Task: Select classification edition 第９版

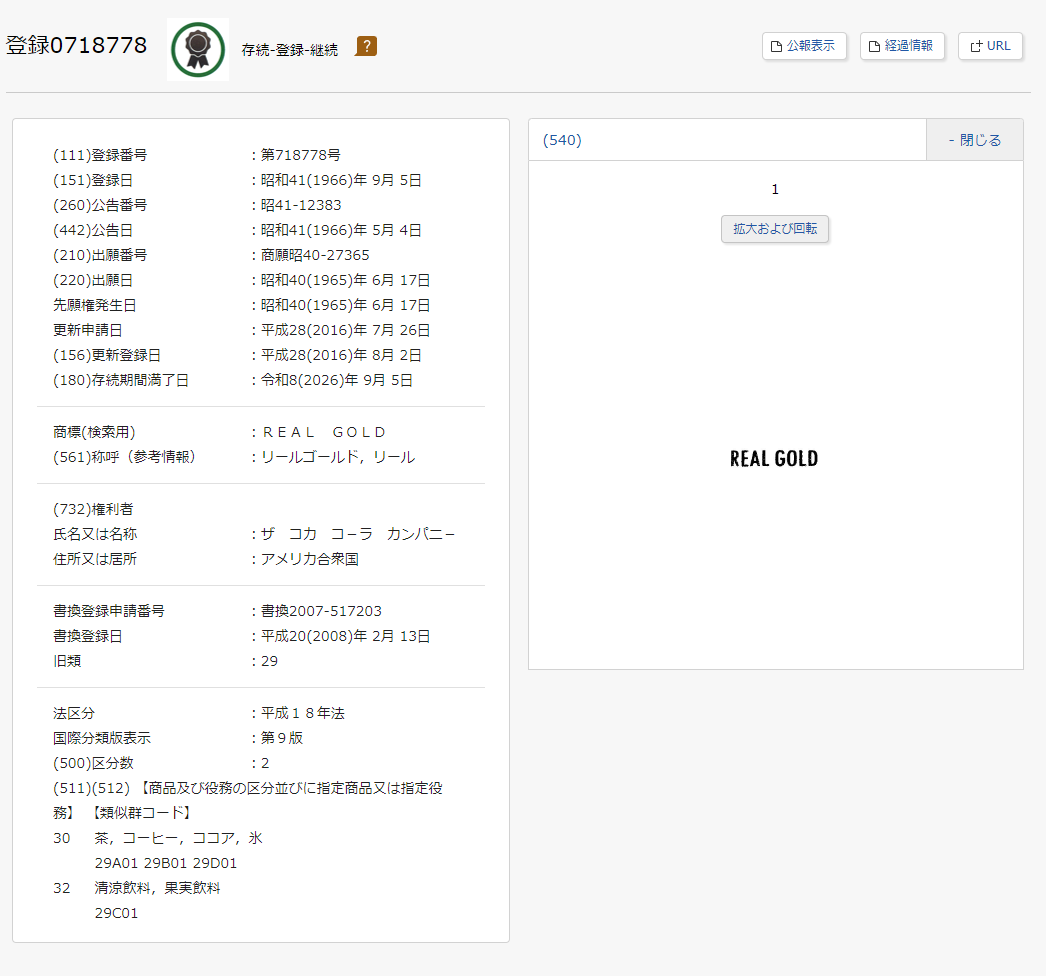Action: point(282,738)
